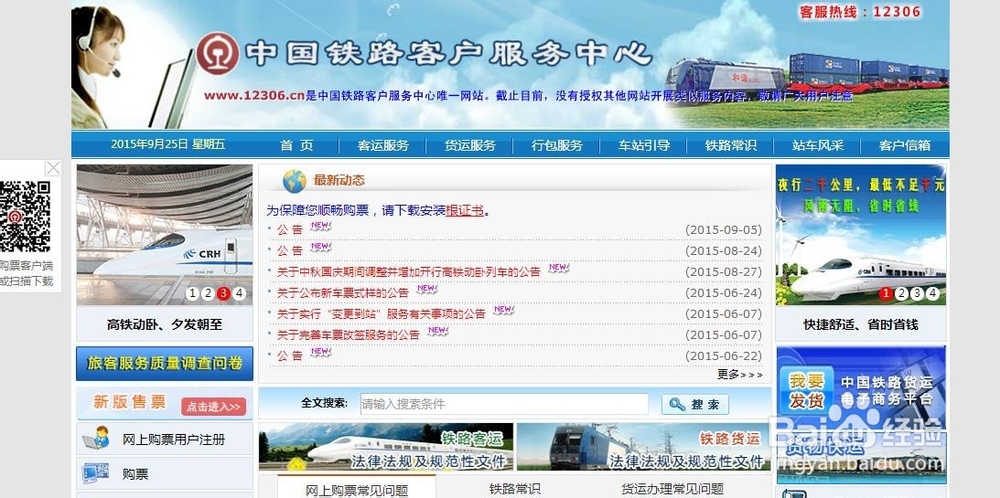The image size is (1000, 498).
Task: Open 公告 dated 2015-09-05
Action: tap(290, 230)
